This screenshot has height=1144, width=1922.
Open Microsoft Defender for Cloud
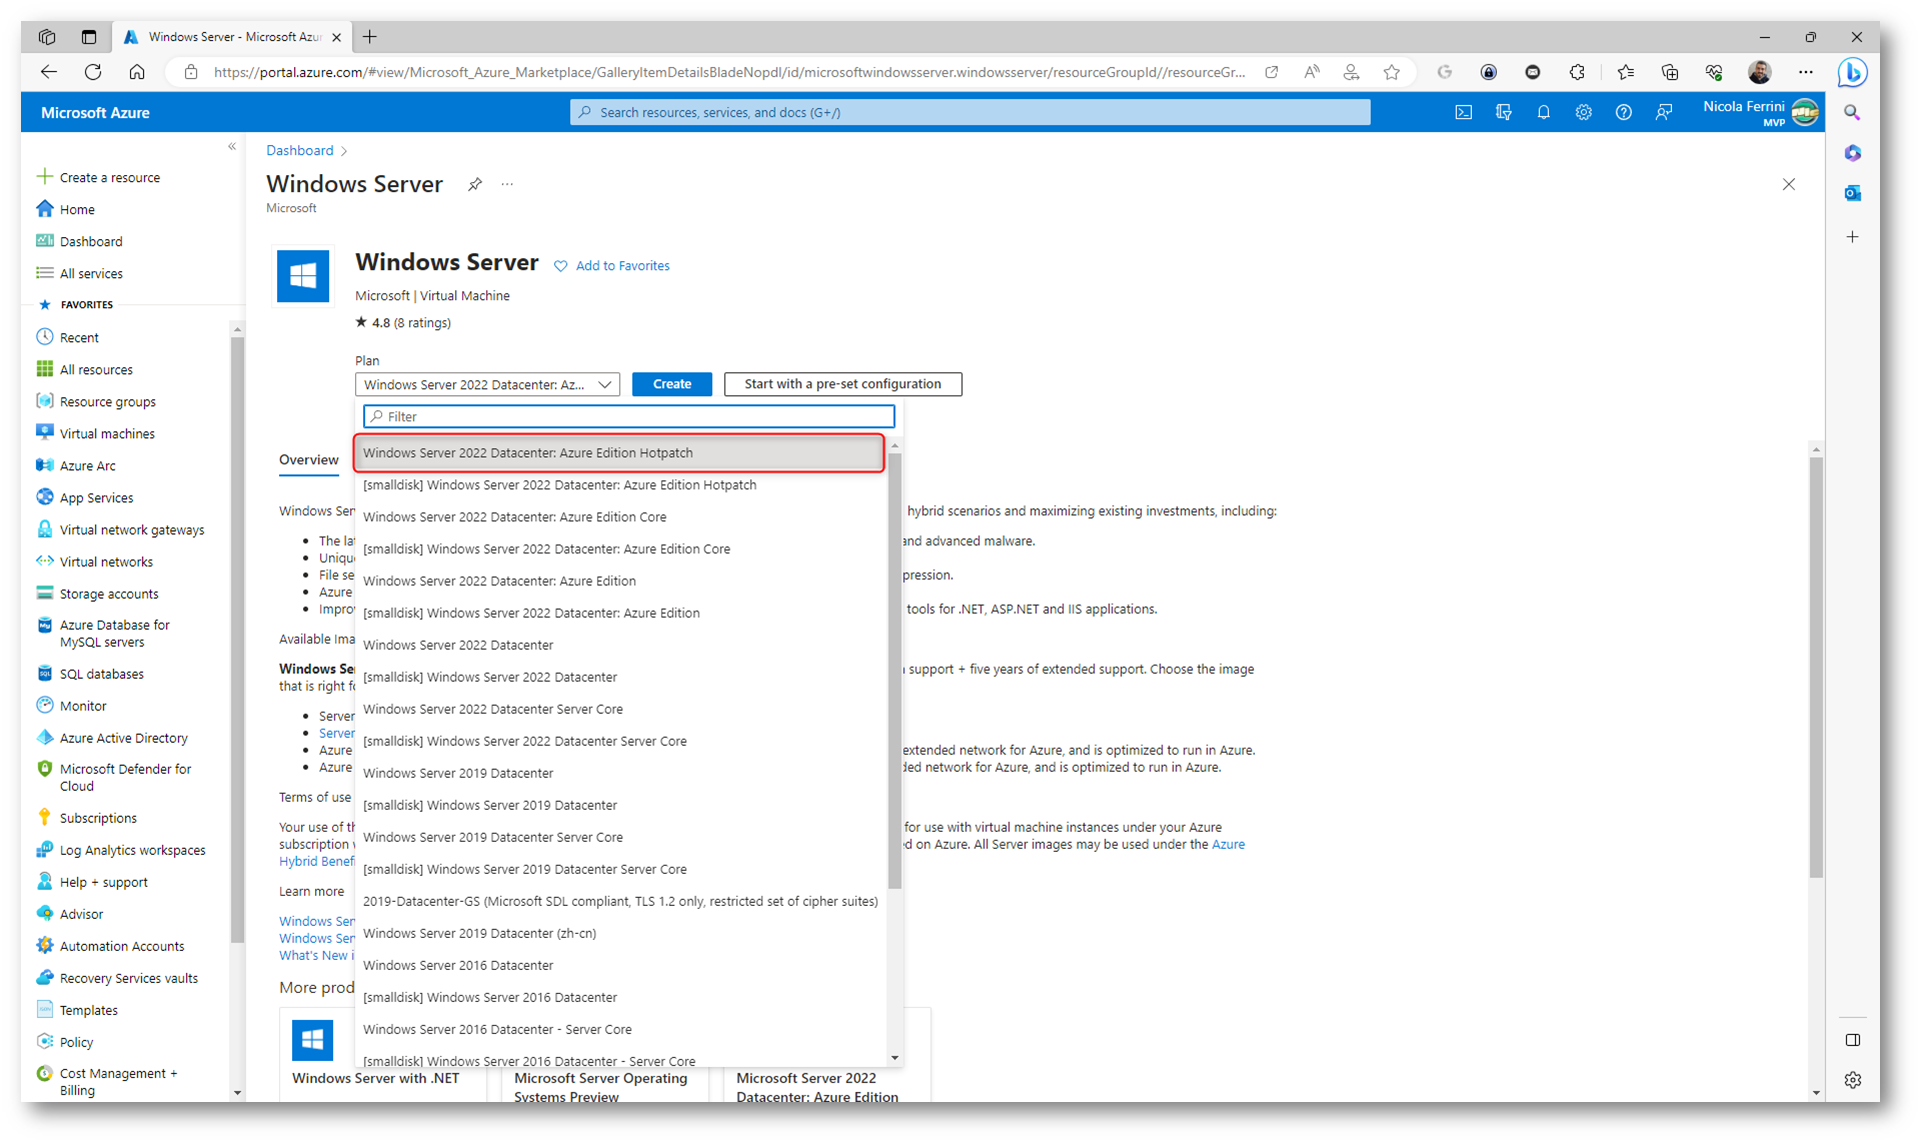[x=125, y=777]
